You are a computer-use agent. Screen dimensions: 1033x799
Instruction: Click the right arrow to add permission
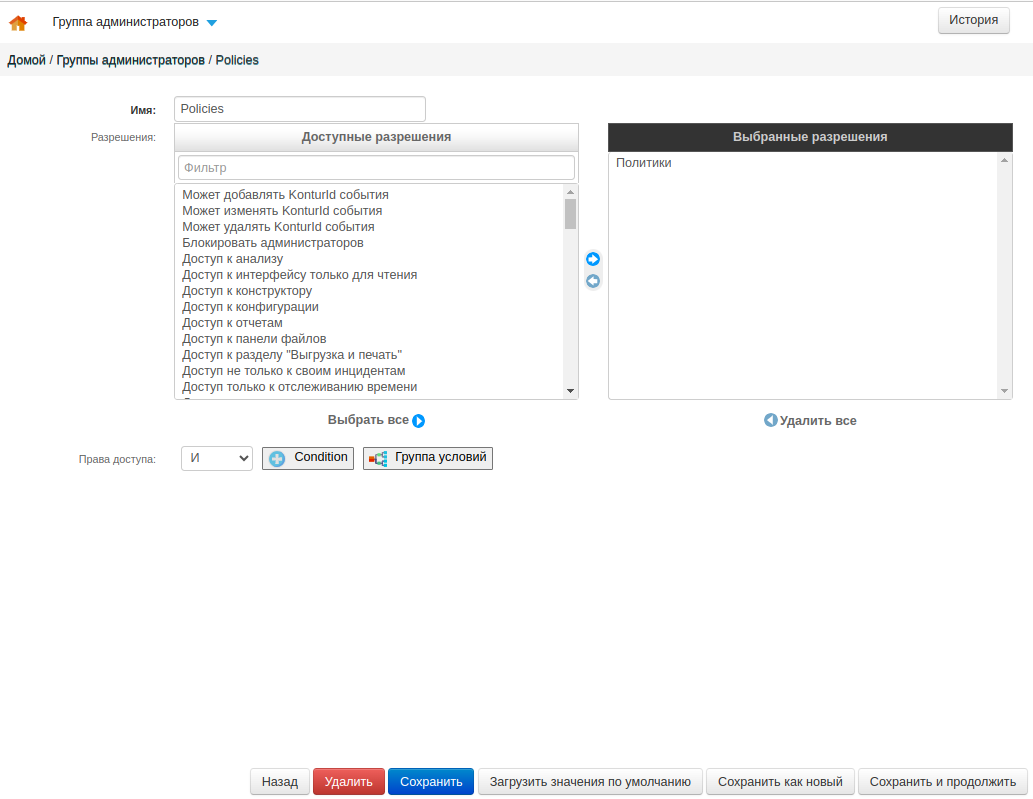(593, 259)
